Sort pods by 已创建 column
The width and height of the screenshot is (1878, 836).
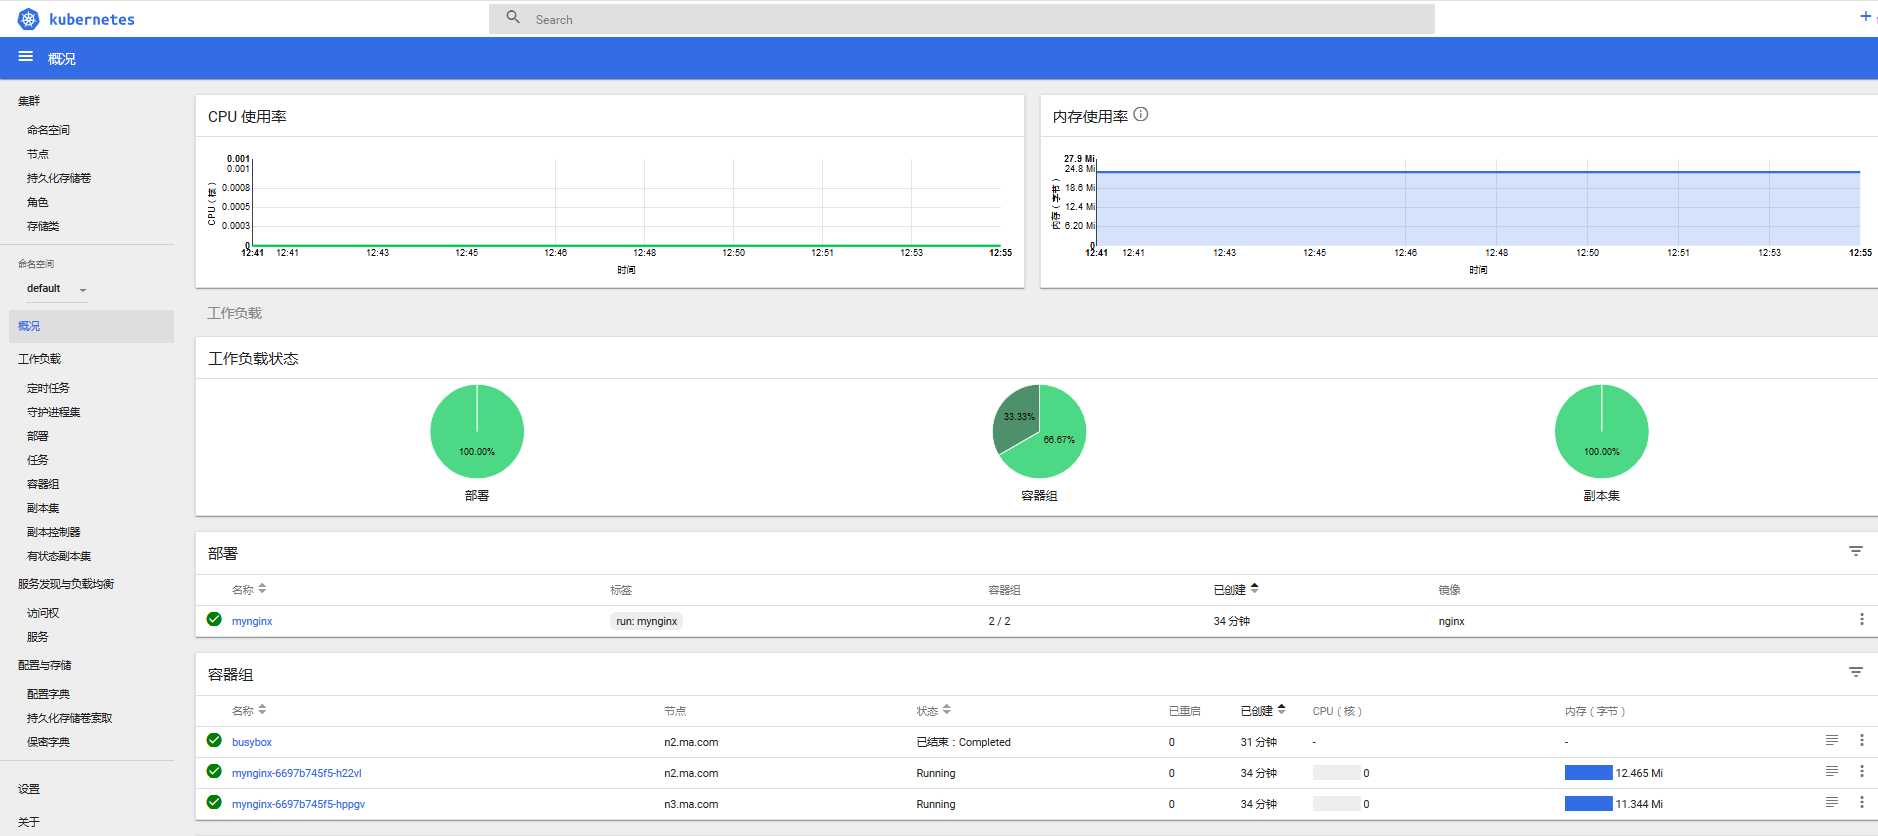(1263, 711)
